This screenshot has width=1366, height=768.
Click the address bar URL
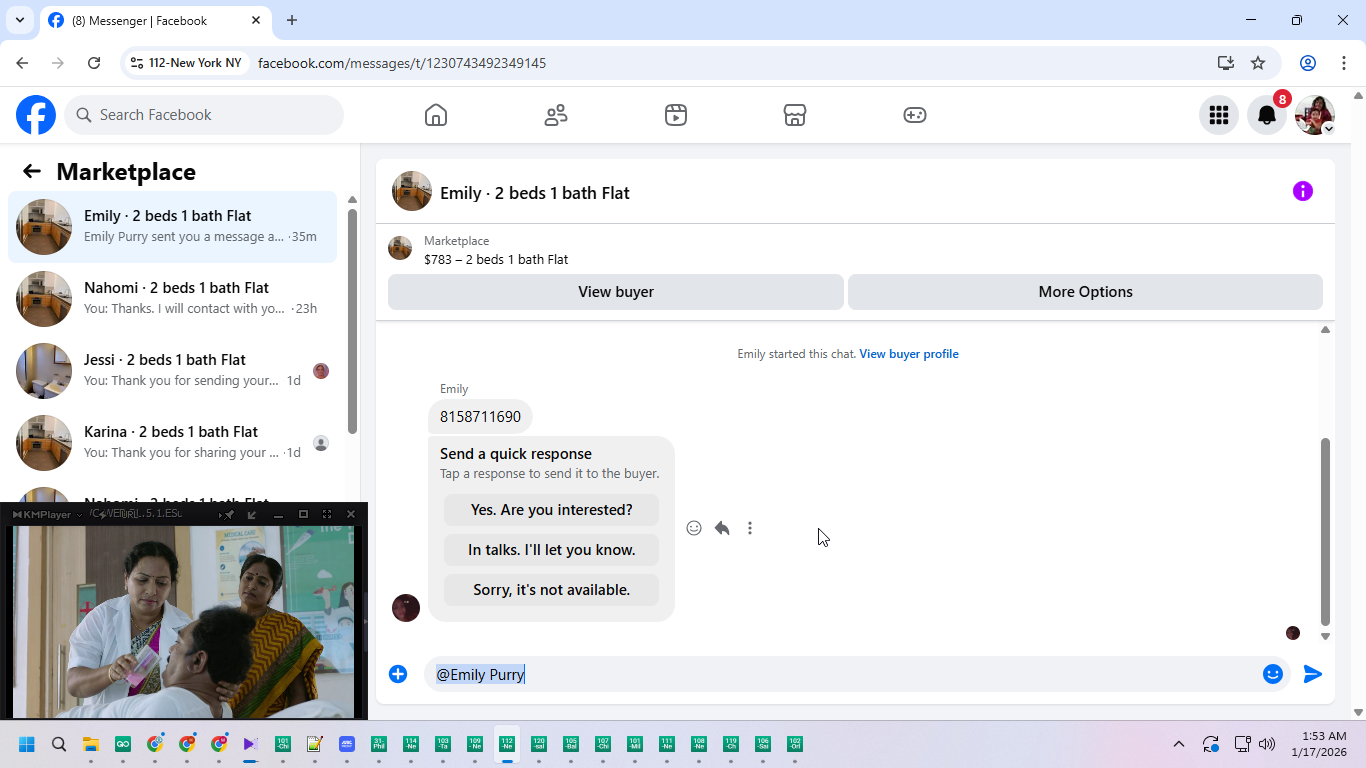[x=402, y=63]
